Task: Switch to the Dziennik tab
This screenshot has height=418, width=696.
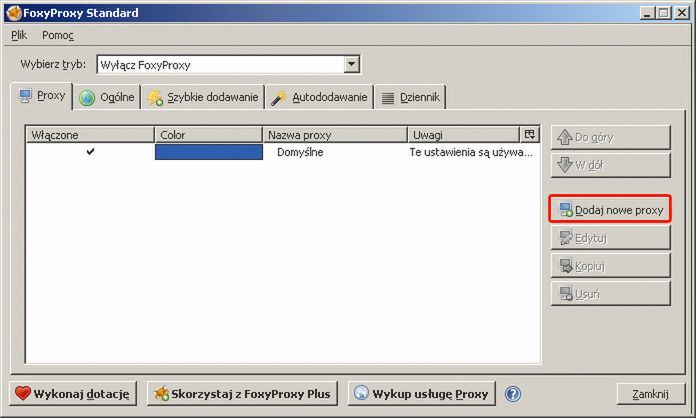Action: pos(411,97)
